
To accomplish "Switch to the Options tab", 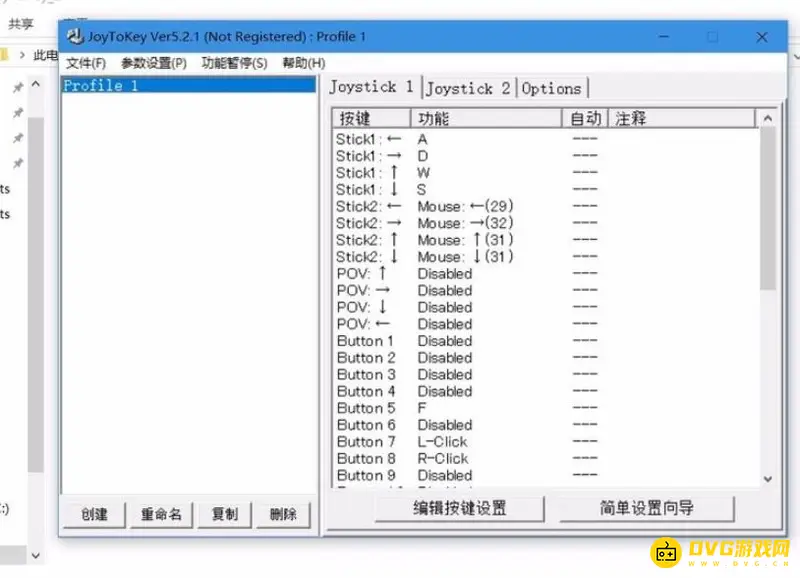I will 551,88.
